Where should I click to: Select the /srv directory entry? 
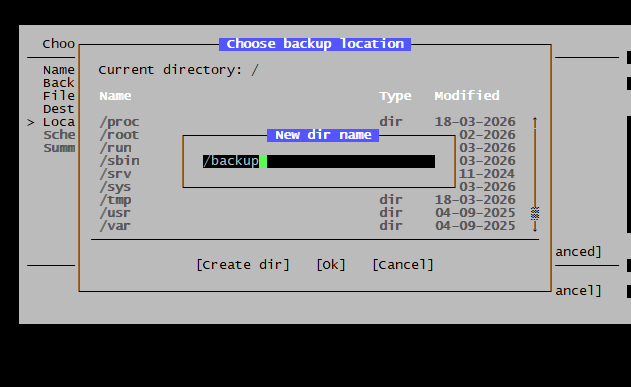[115, 173]
